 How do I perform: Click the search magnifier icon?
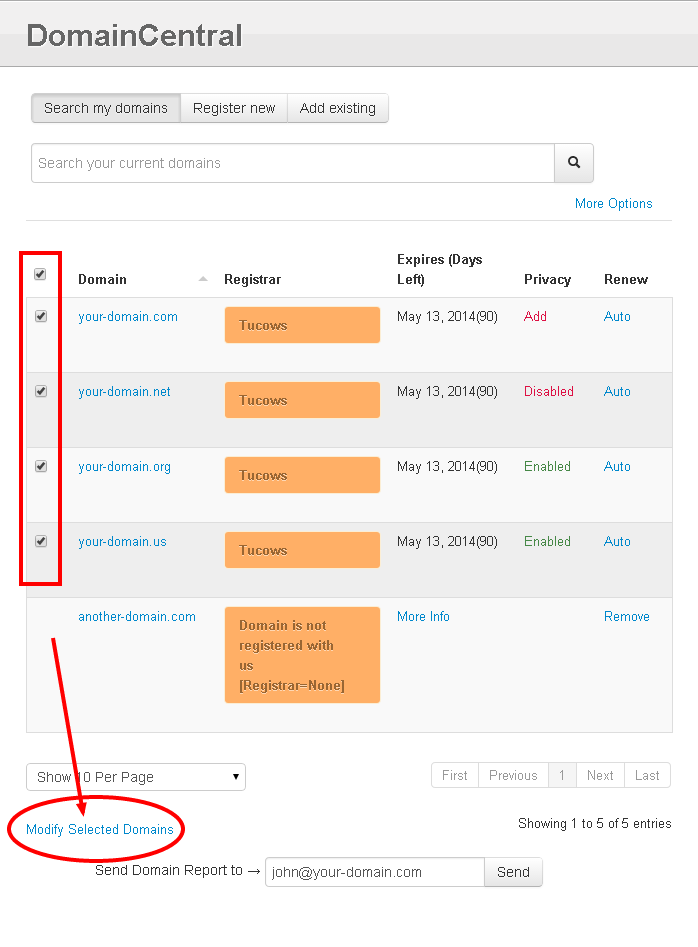[x=573, y=162]
